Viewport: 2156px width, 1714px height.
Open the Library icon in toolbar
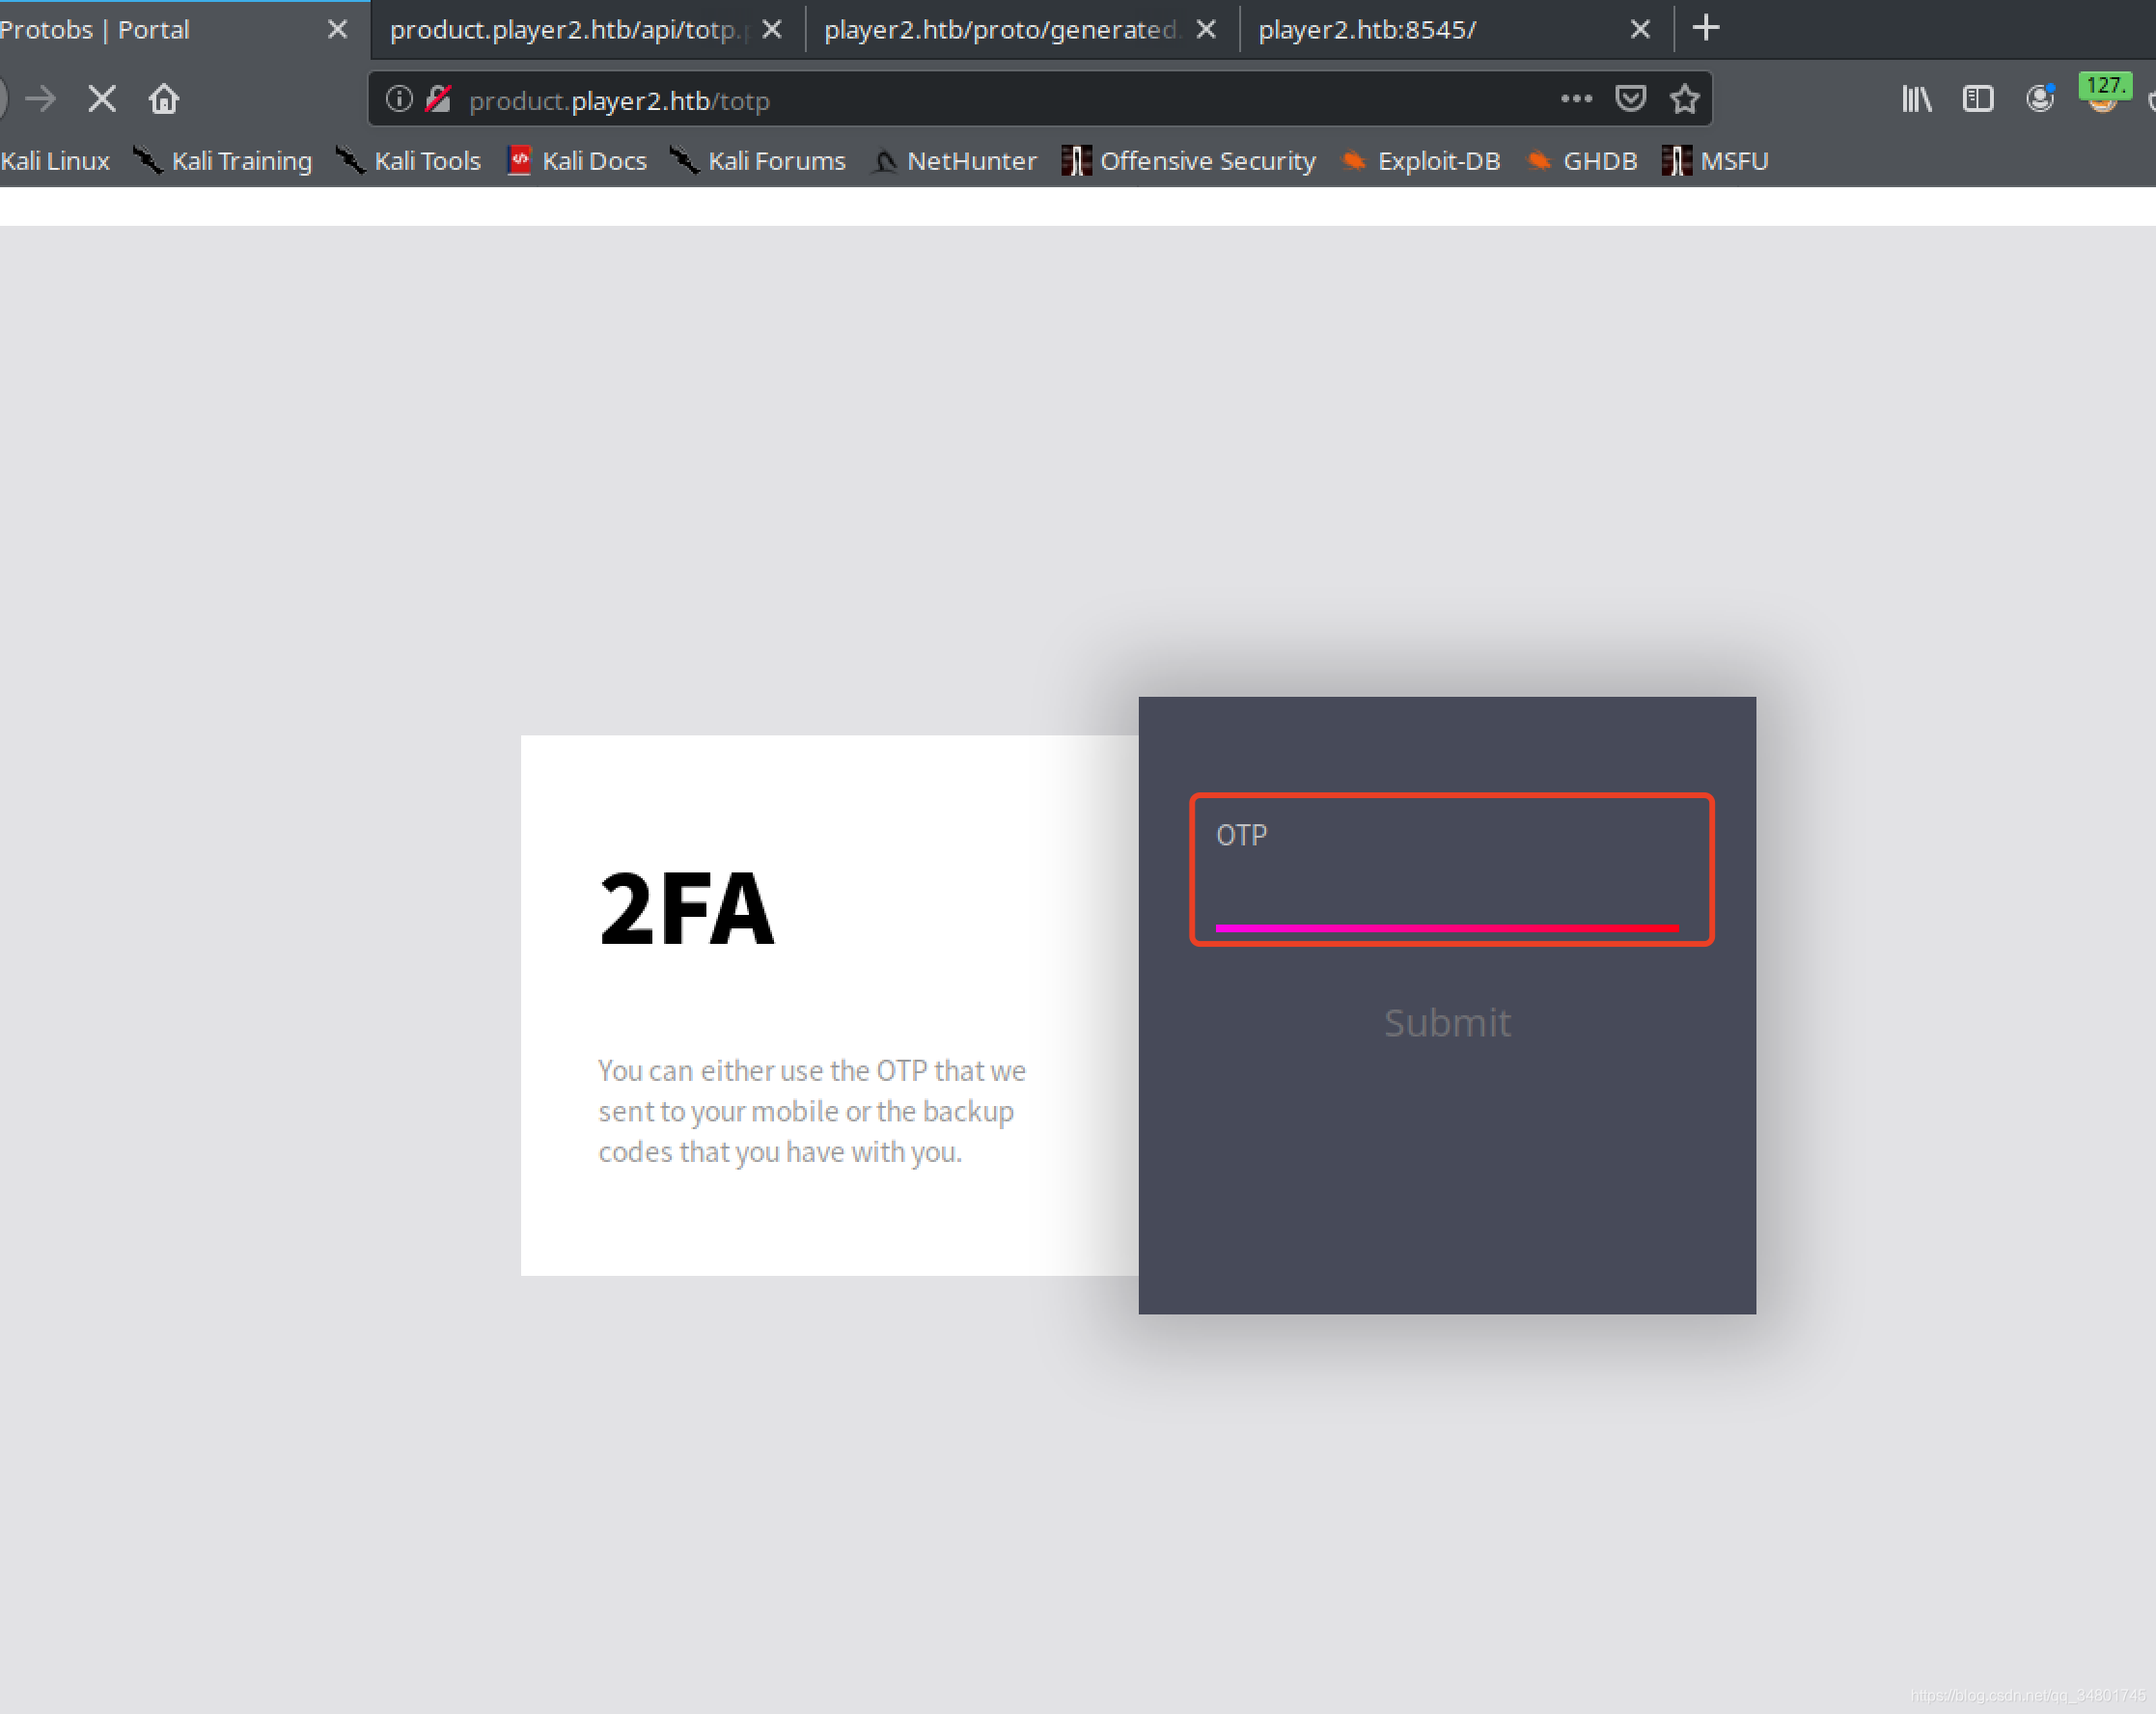[1916, 99]
